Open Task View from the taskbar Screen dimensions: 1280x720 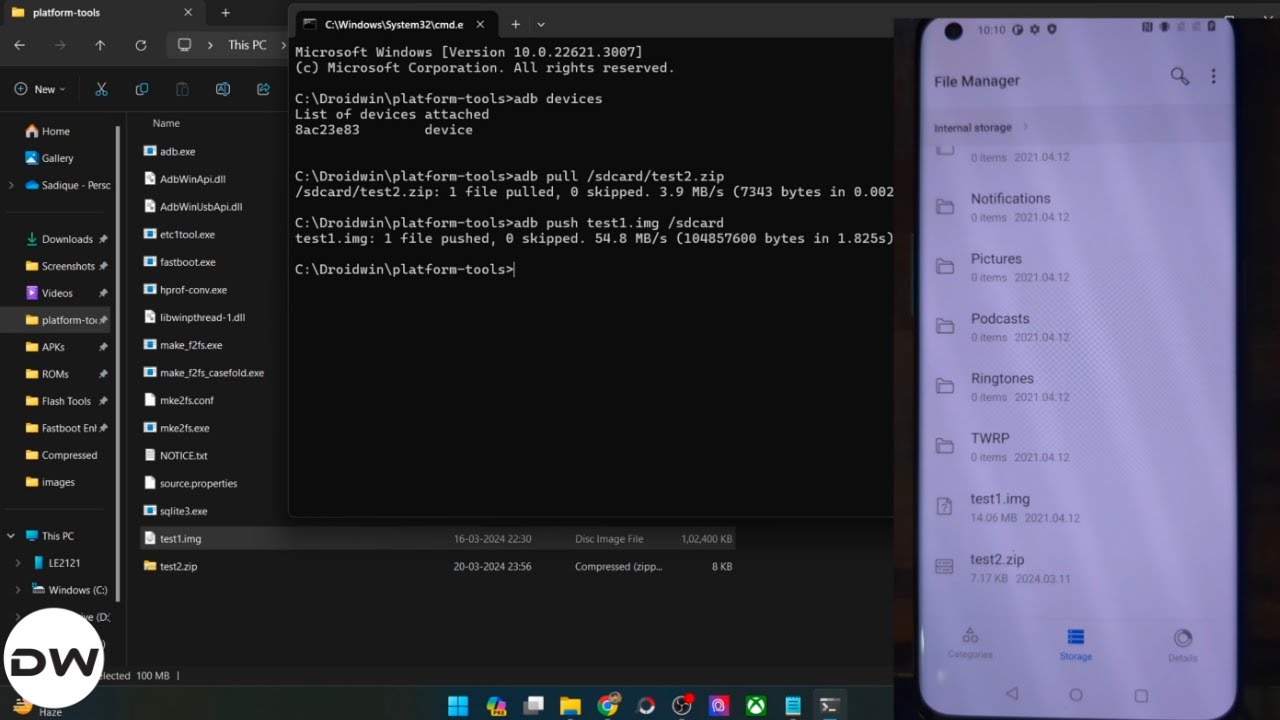tap(533, 705)
